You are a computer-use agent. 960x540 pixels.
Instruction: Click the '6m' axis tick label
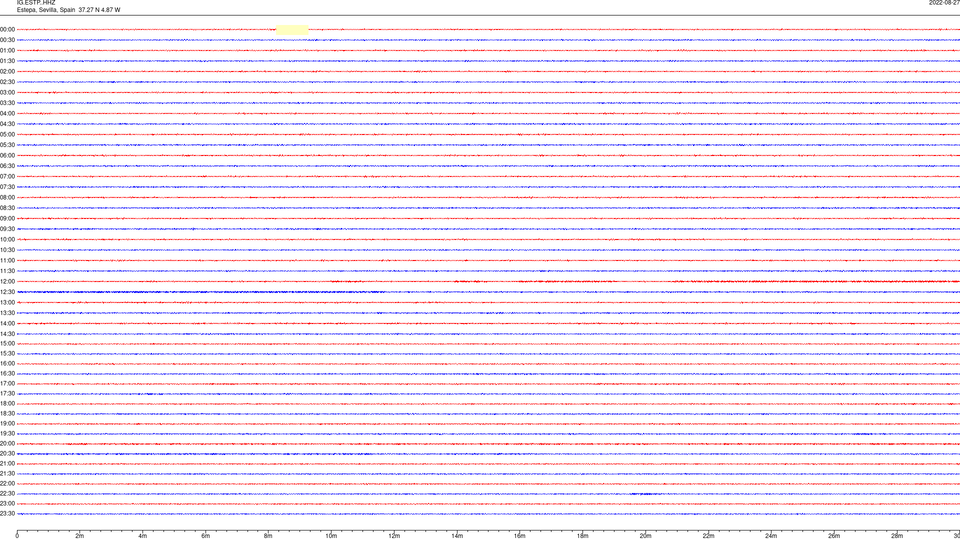coord(205,536)
